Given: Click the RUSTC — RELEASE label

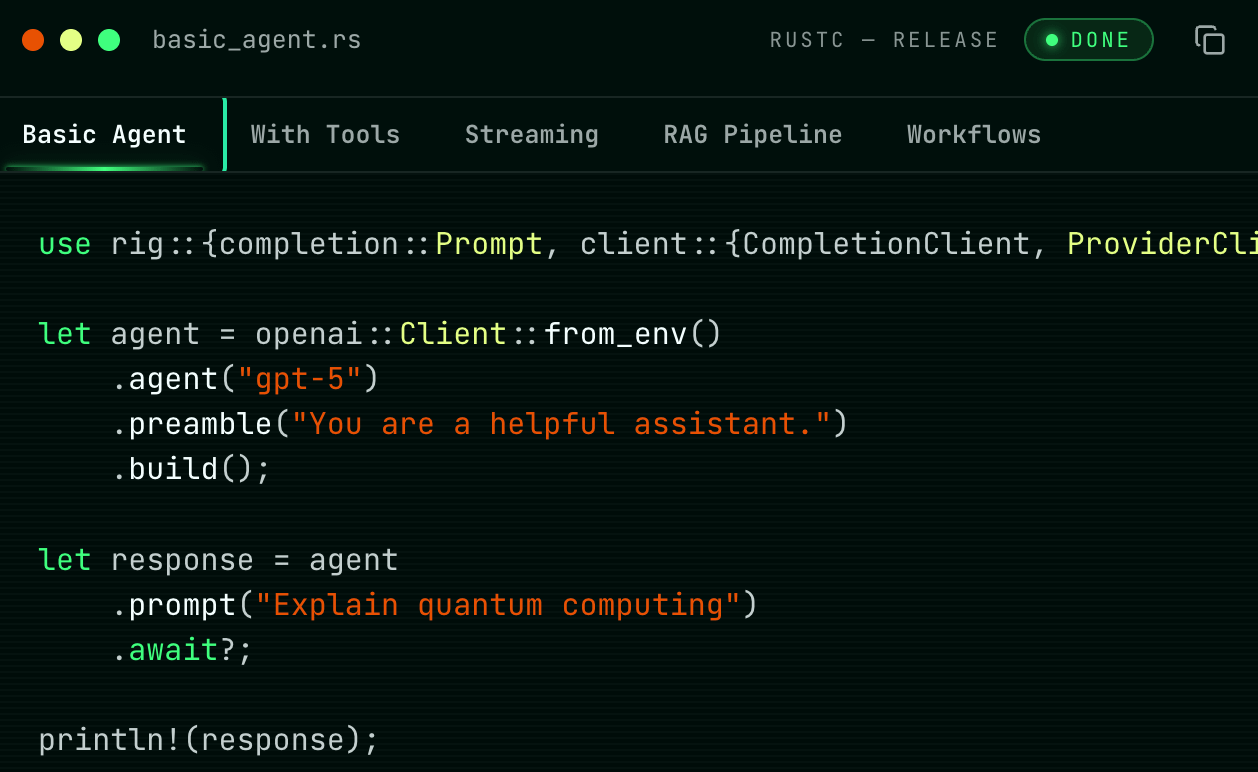Looking at the screenshot, I should pos(884,40).
